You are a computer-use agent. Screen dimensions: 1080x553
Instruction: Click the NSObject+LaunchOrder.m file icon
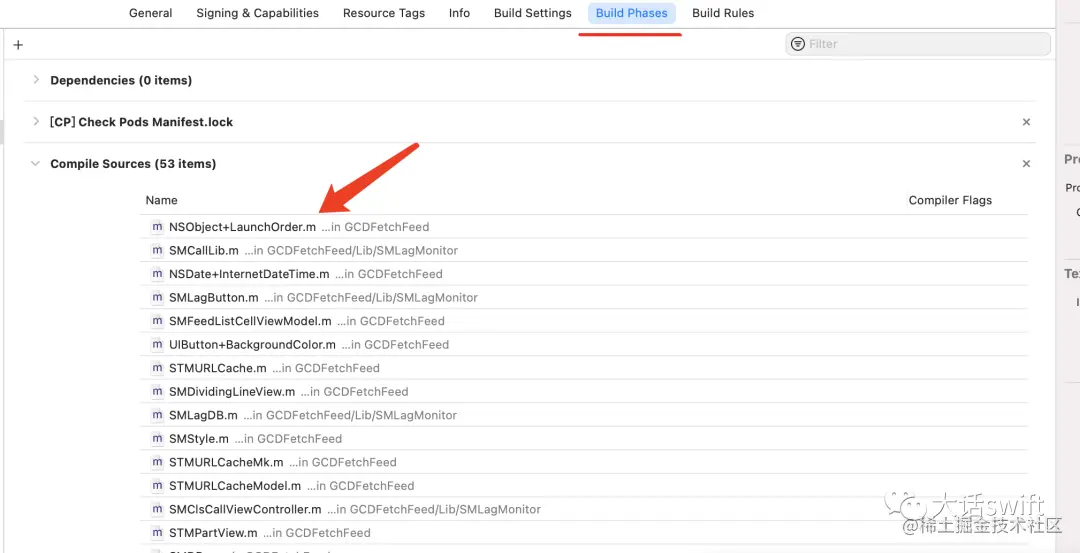157,227
